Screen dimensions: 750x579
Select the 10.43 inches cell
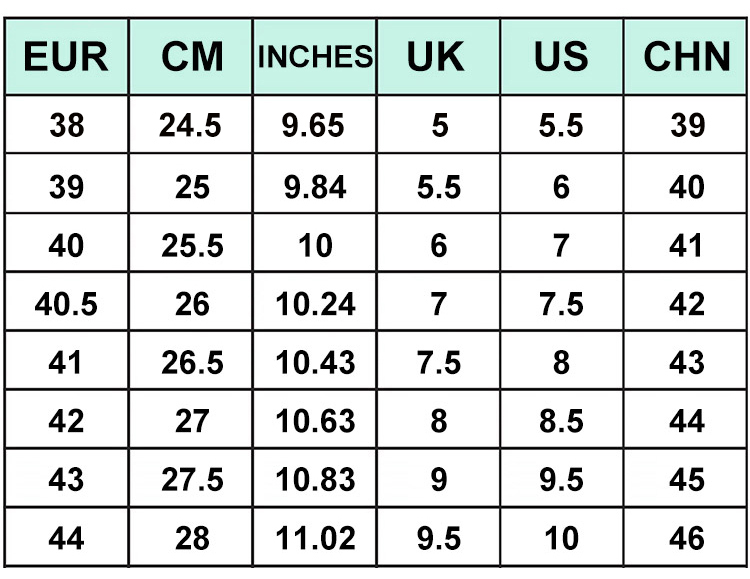315,362
